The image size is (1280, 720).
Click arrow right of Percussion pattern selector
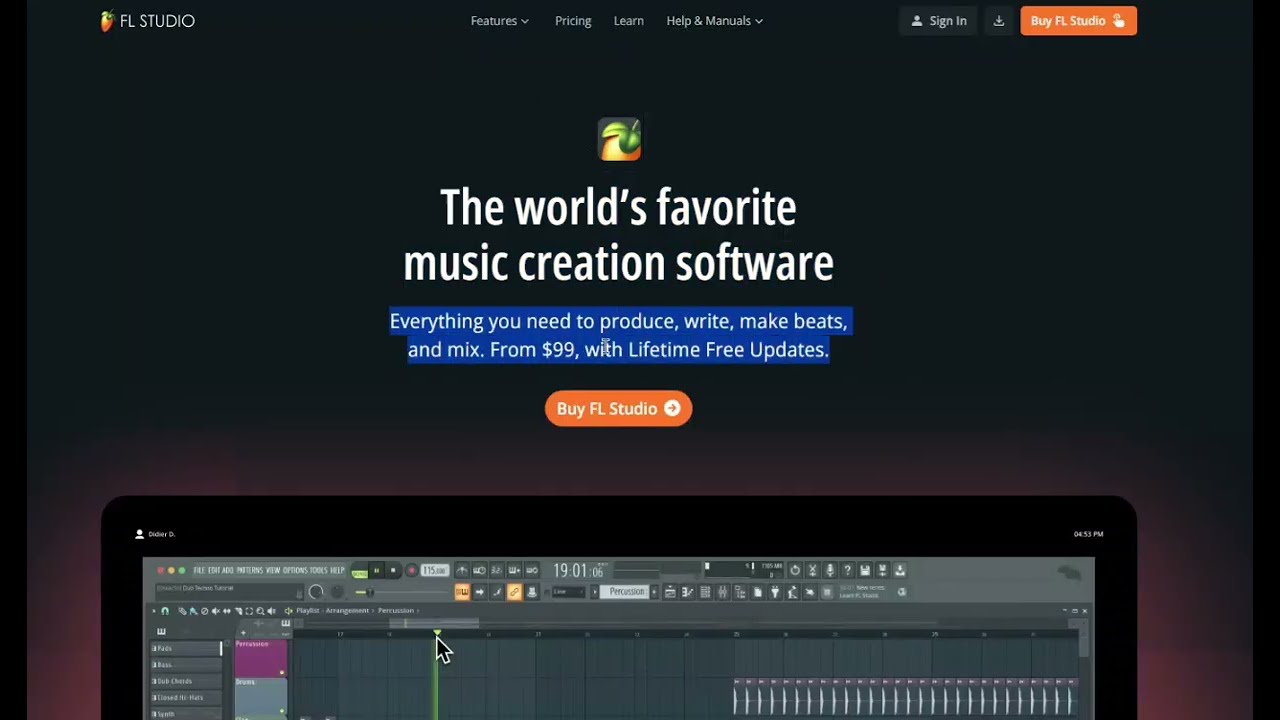(x=654, y=592)
